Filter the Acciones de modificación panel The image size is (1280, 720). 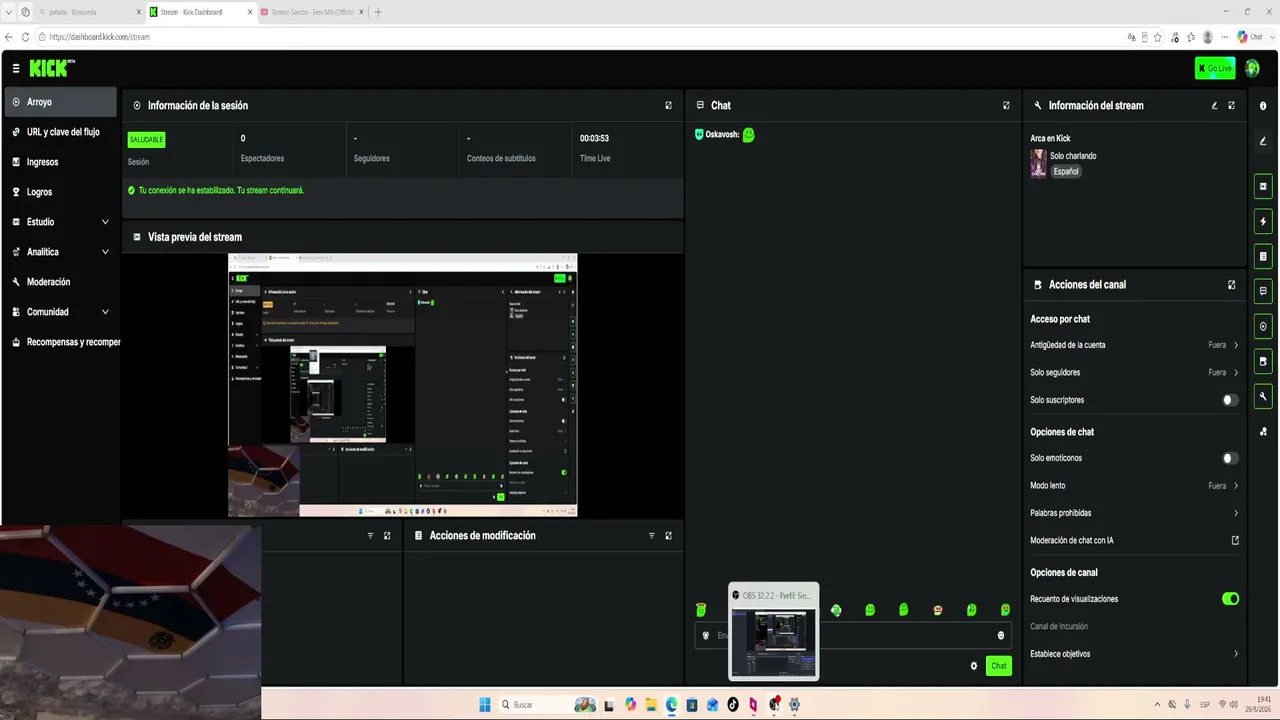tap(652, 536)
